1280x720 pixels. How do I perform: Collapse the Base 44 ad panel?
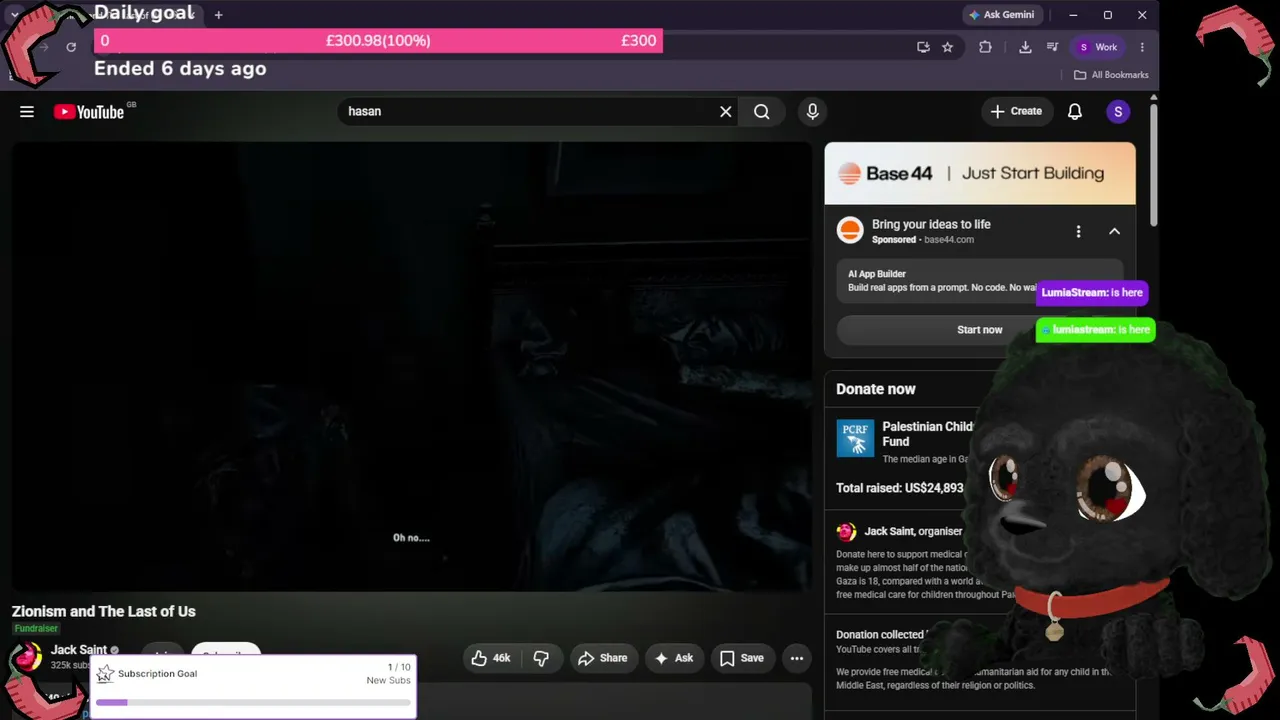[x=1114, y=232]
